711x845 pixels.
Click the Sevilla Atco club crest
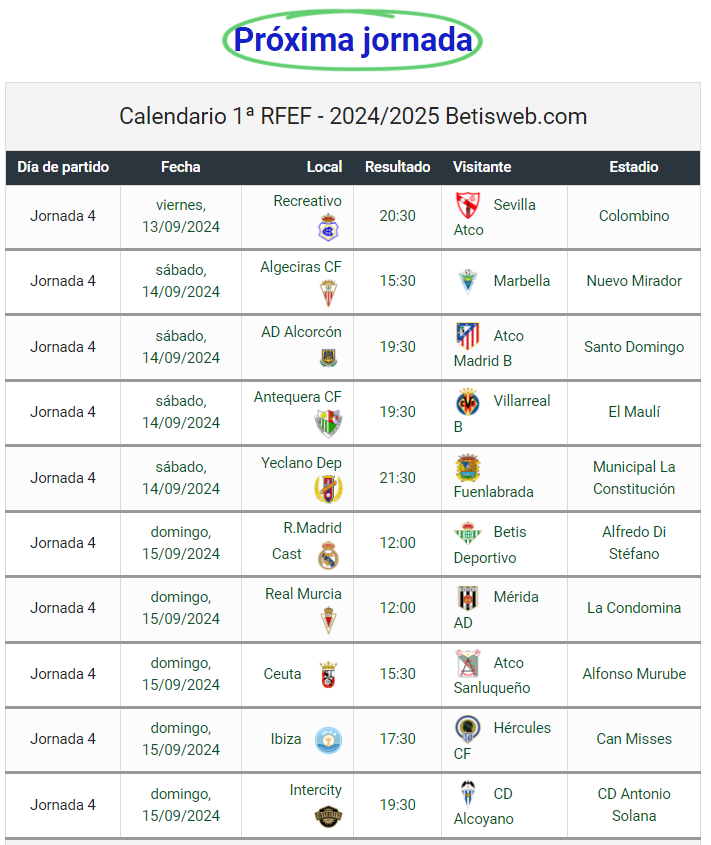[x=467, y=205]
